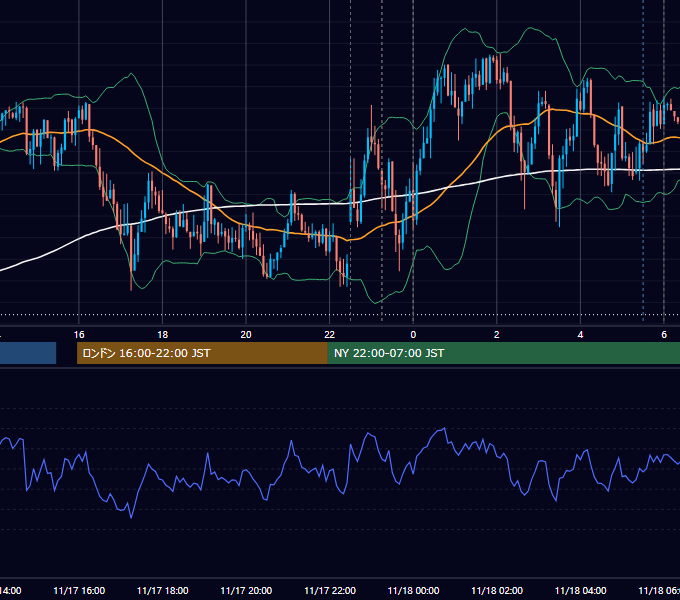Click the hour label 20 on the price chart axis

click(x=246, y=335)
